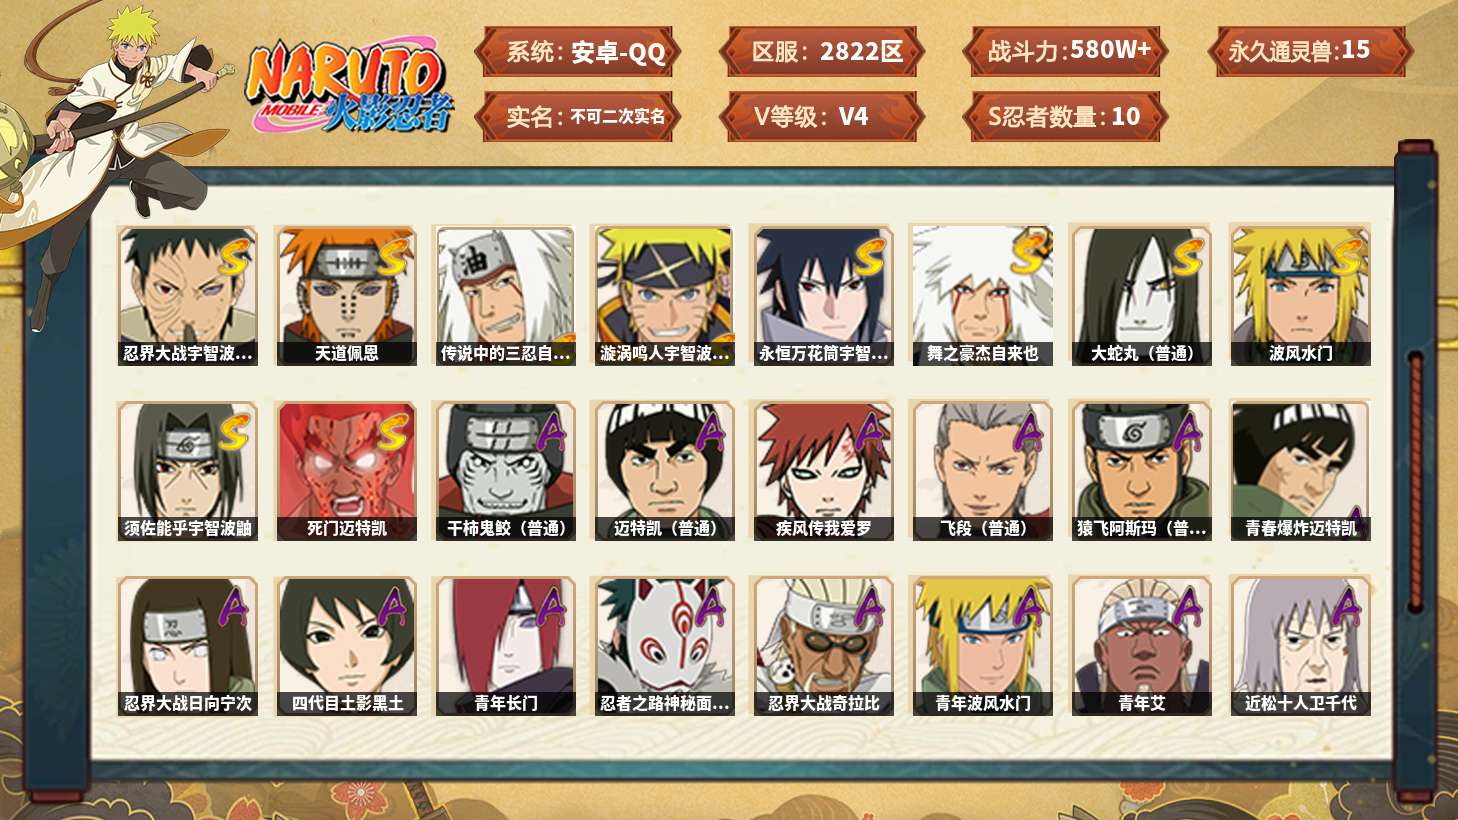
Task: Click the 近松十人卫千代 portrait
Action: point(1300,646)
